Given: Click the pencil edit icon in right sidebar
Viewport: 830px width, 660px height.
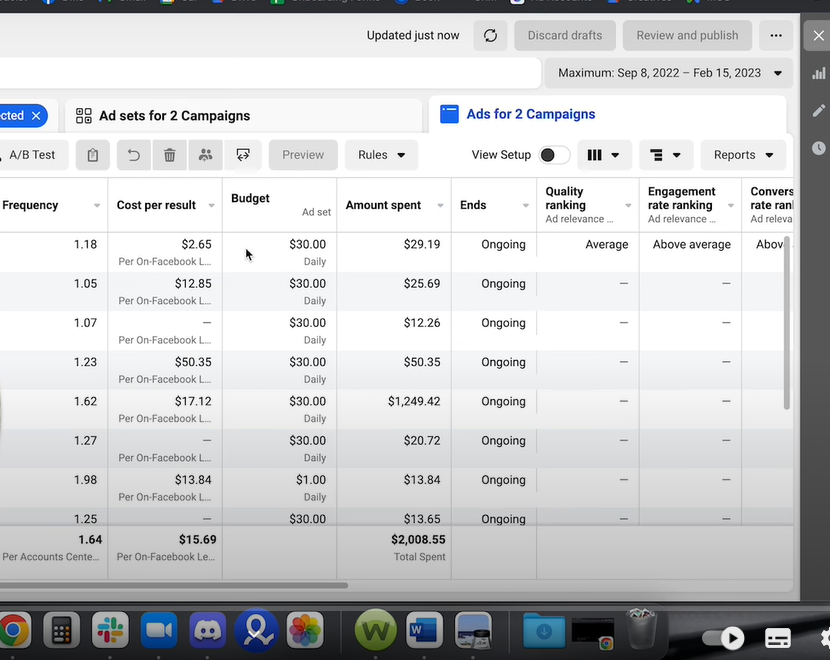Looking at the screenshot, I should coord(818,111).
